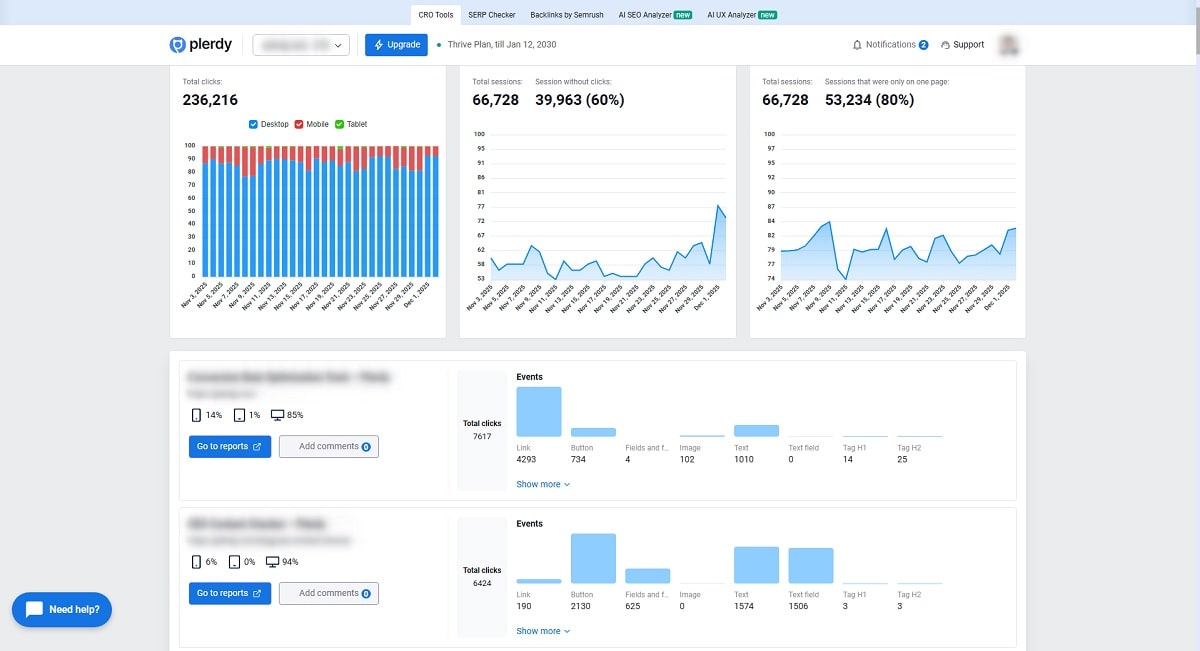
Task: Toggle the Mobile legend checkbox
Action: point(299,124)
